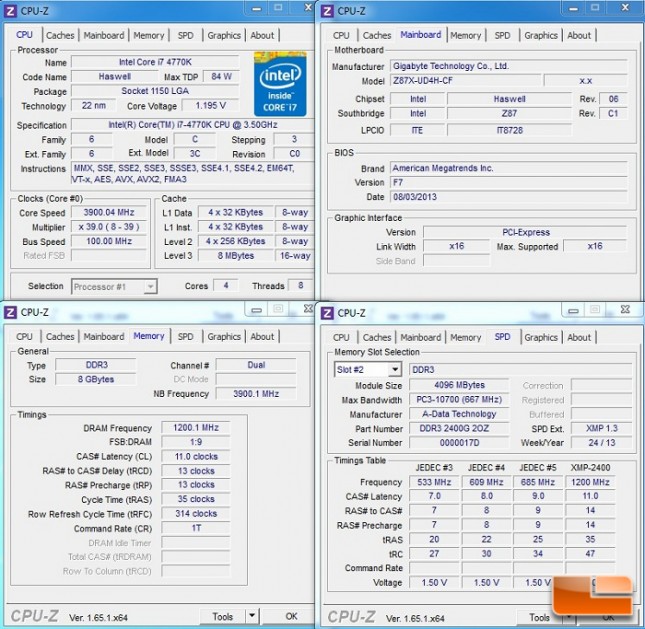The height and width of the screenshot is (629, 645).
Task: Select CPU tab in Memory window
Action: [x=24, y=337]
